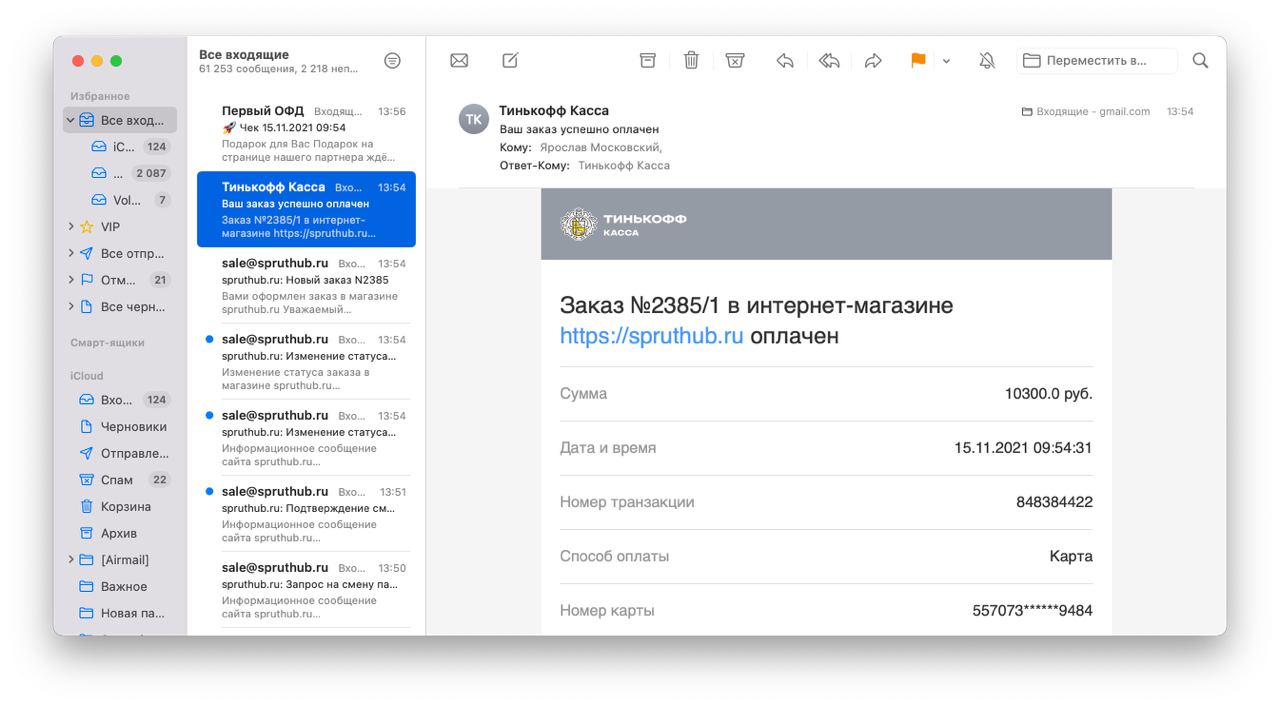Compose a new message
This screenshot has height=706, width=1280.
(510, 61)
